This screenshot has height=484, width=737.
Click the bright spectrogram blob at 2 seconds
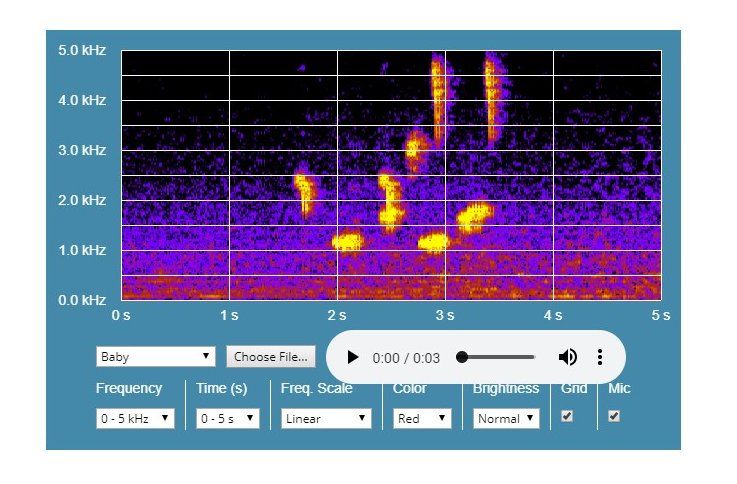tap(348, 241)
